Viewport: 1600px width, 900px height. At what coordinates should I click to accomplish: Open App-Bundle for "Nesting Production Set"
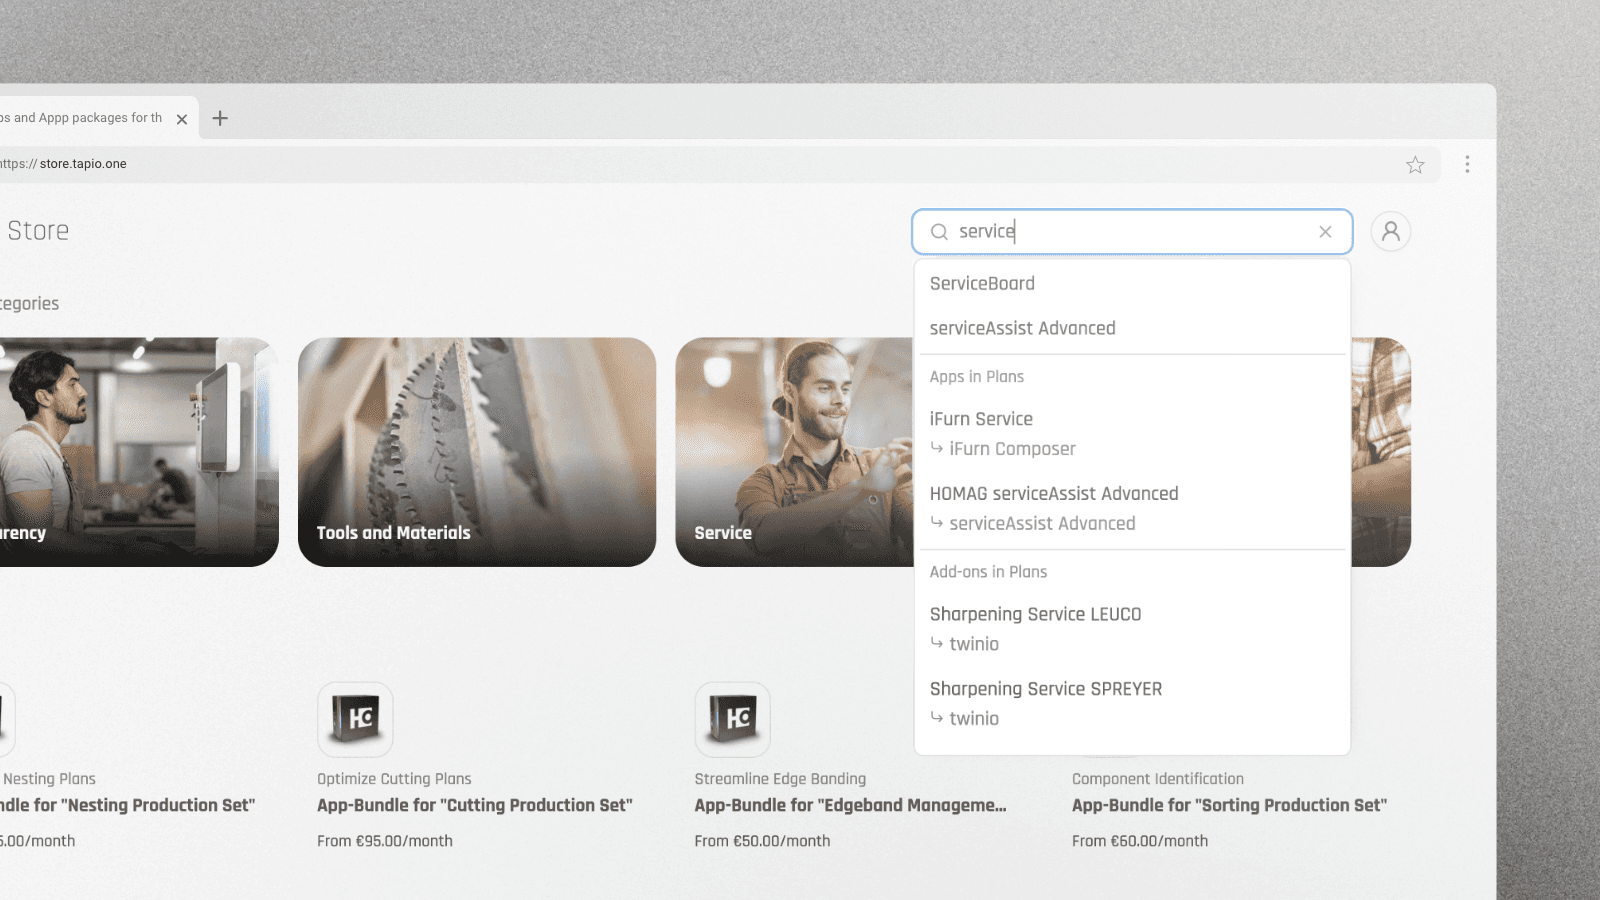coord(127,806)
